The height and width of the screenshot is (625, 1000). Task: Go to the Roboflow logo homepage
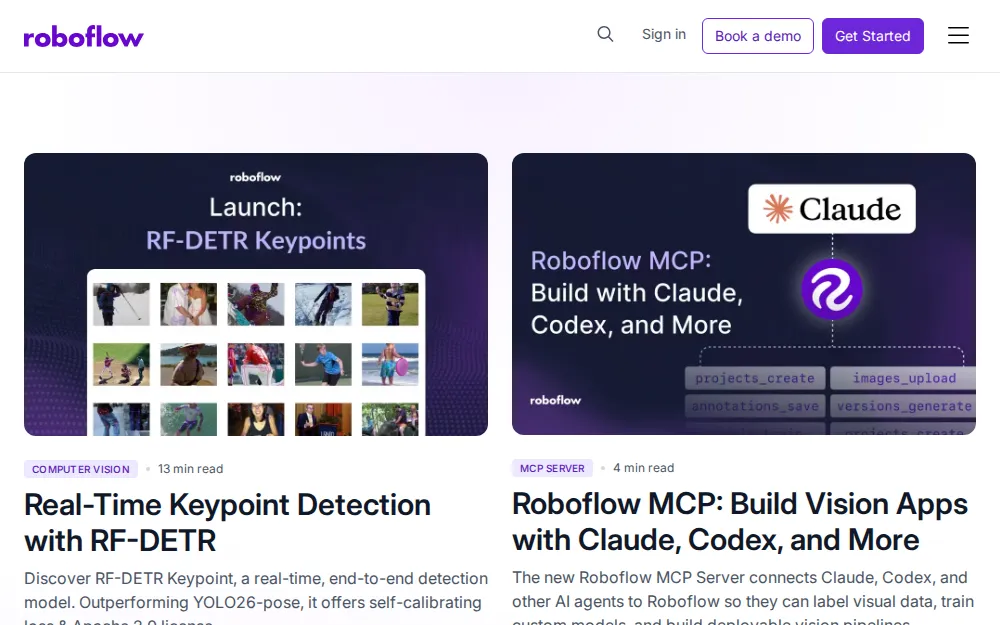tap(84, 36)
